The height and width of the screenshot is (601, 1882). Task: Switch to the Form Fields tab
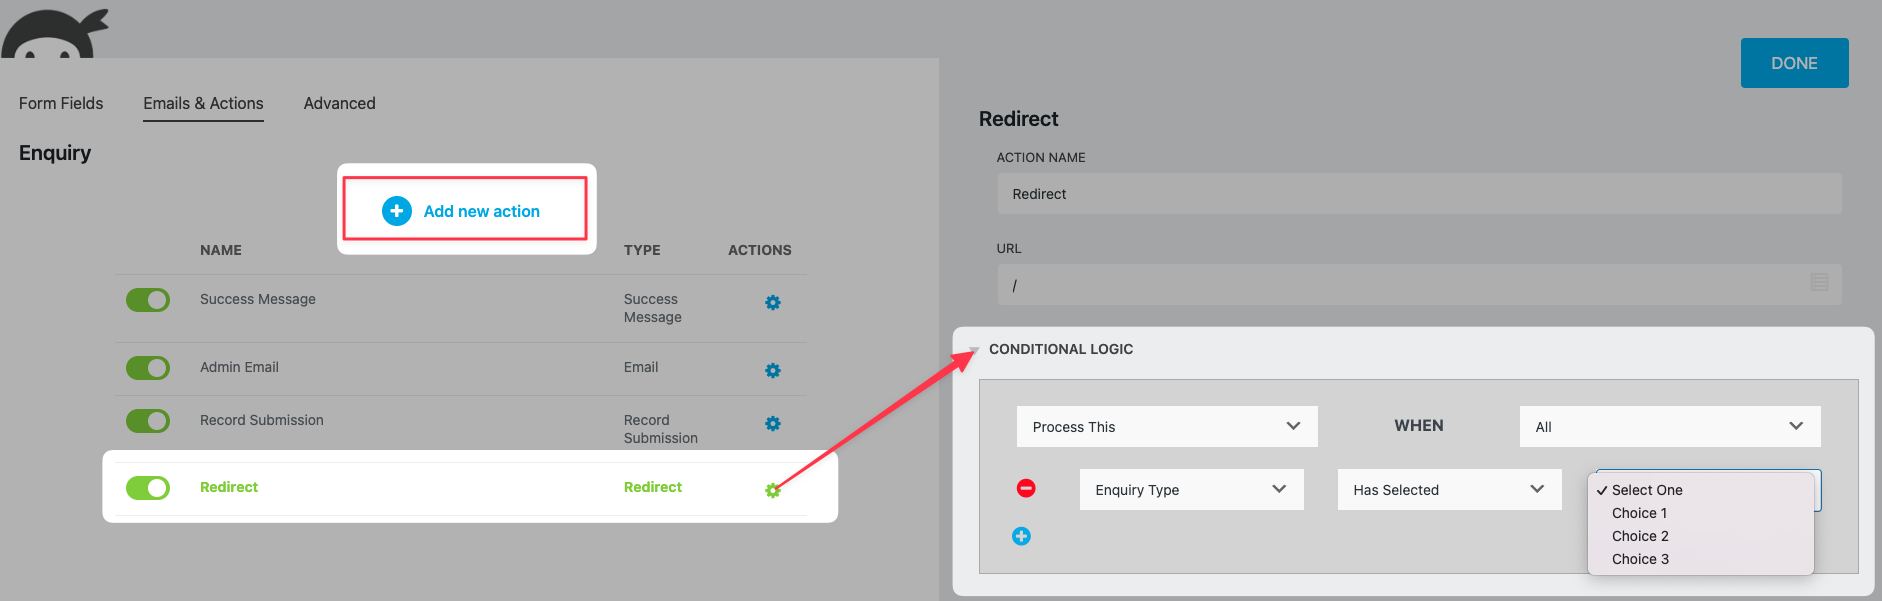click(x=61, y=104)
